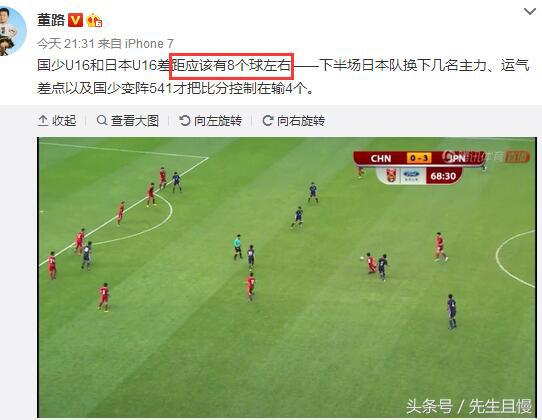The image size is (542, 420).
Task: Click the 头条号 / 先生且慢 watermark
Action: [x=469, y=406]
